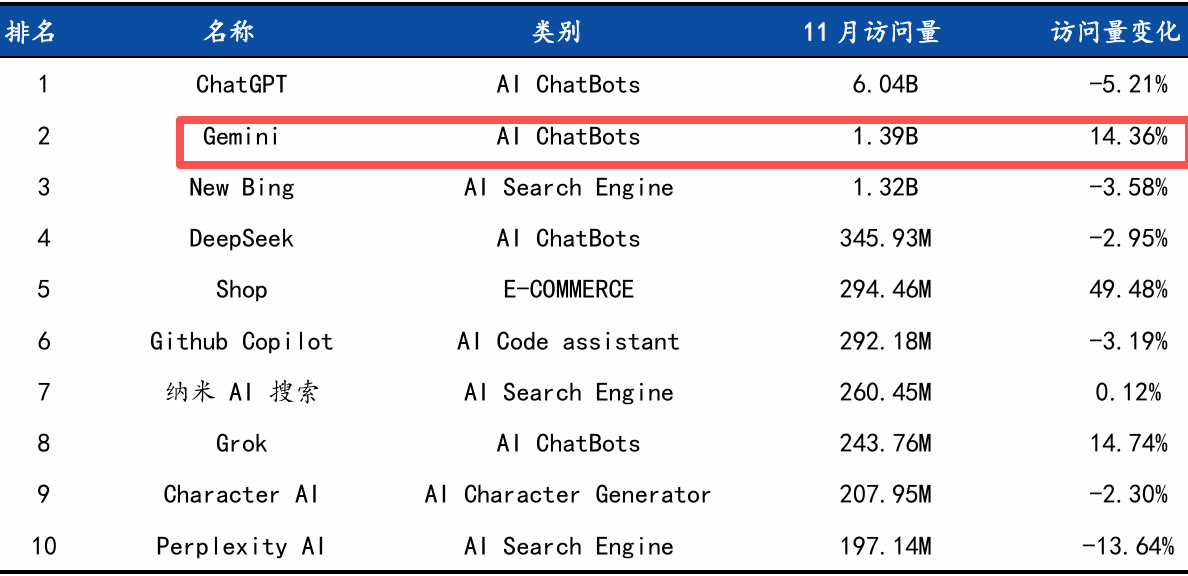Click the 11月访问量 column header

pyautogui.click(x=871, y=32)
